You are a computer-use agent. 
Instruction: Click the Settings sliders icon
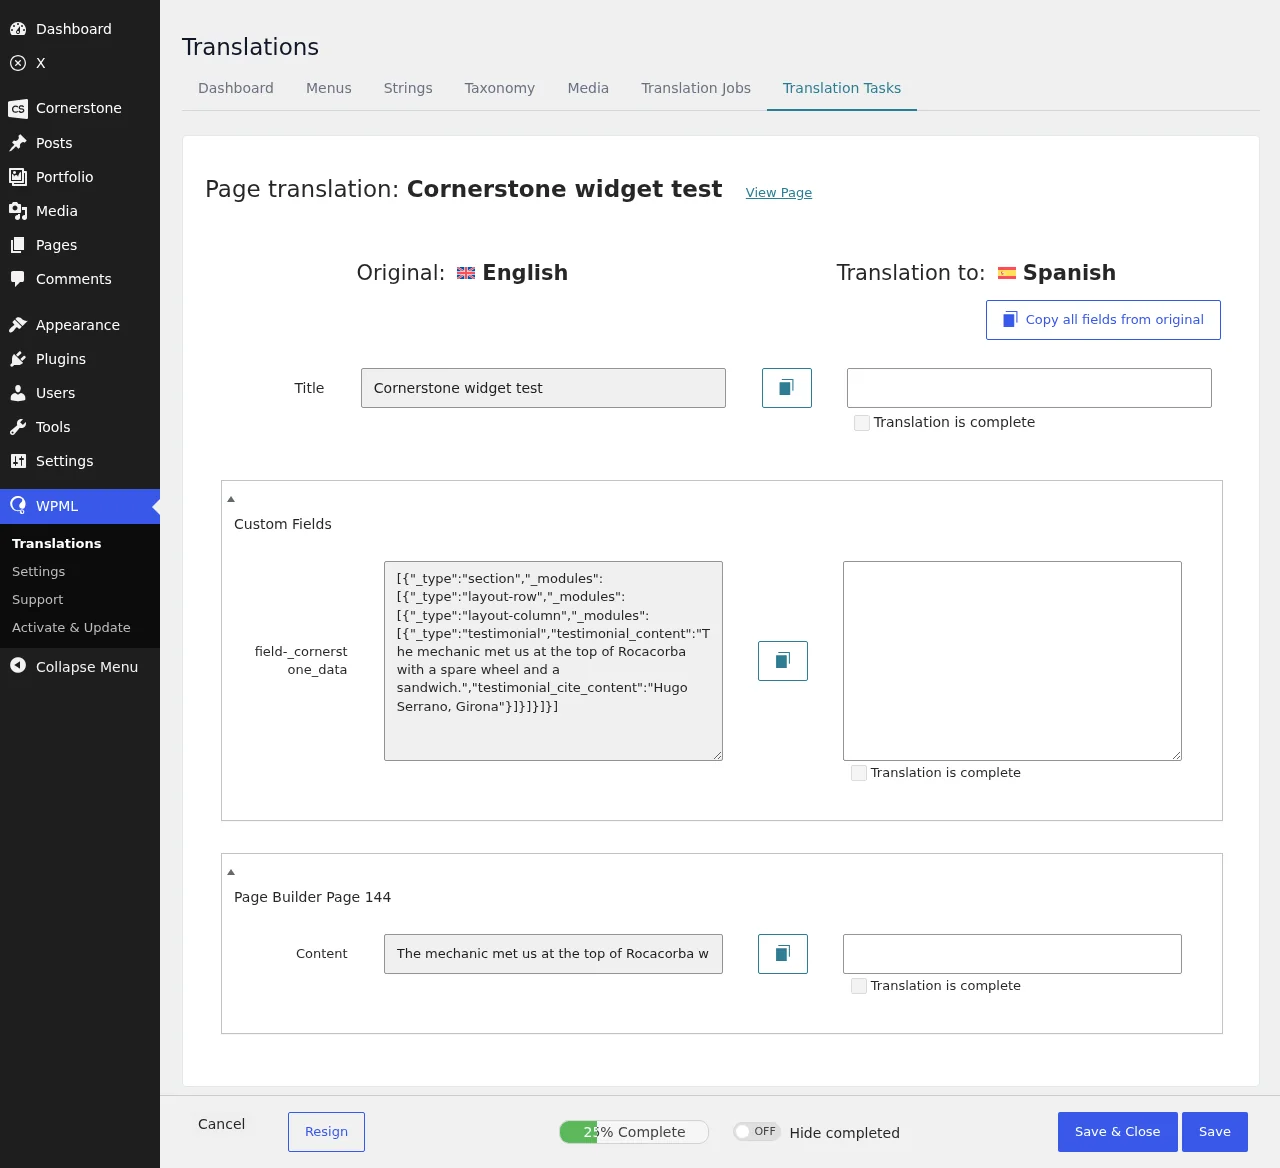[x=18, y=461]
